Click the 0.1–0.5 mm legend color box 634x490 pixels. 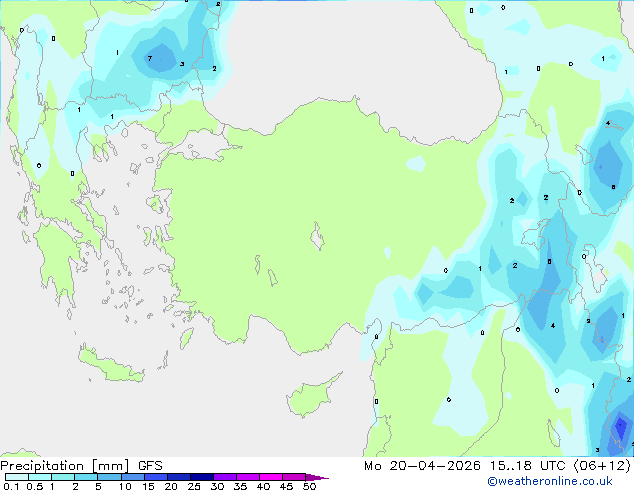click(x=17, y=477)
